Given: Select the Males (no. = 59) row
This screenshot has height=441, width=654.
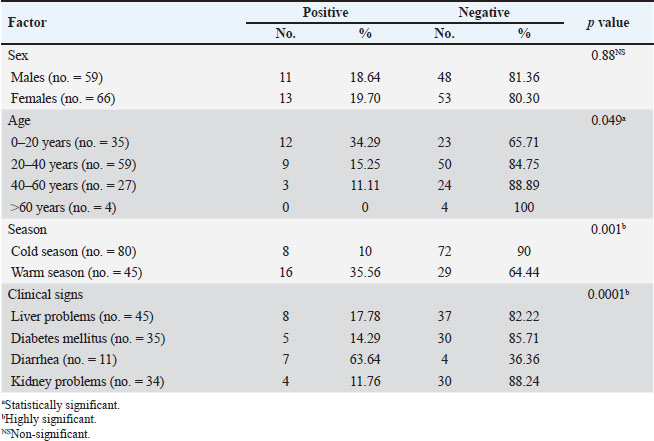Looking at the screenshot, I should [x=56, y=76].
